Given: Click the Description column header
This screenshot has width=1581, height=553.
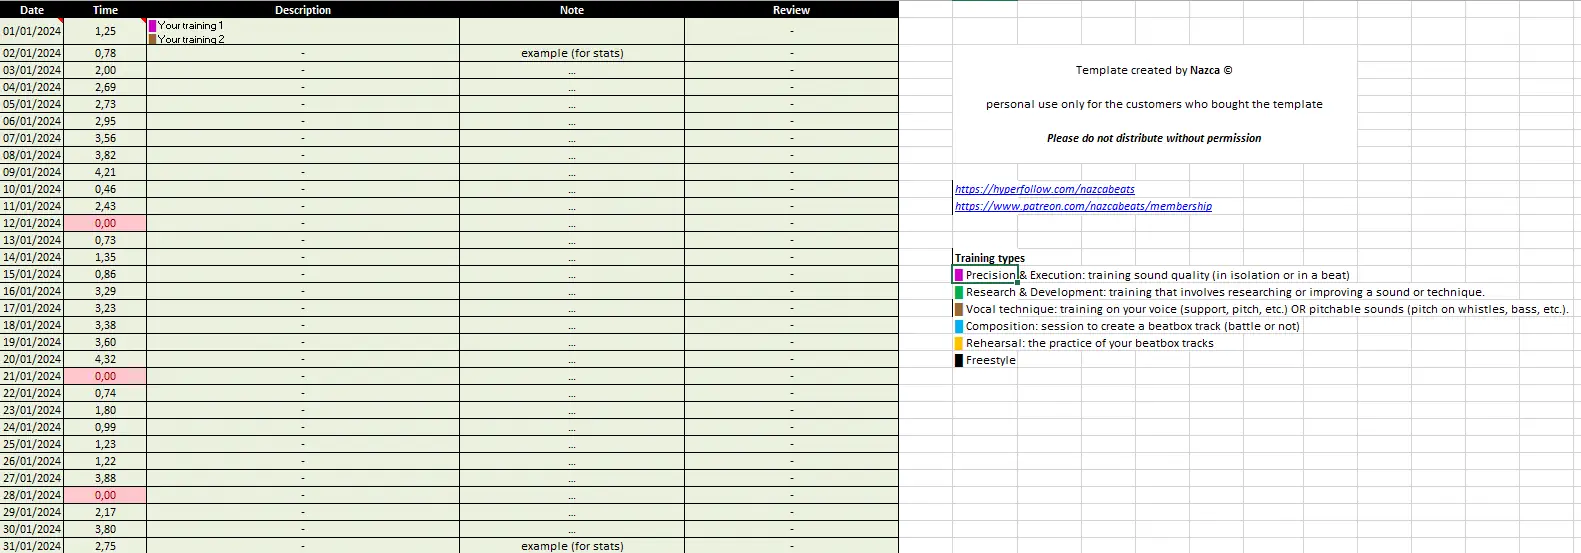Looking at the screenshot, I should pos(303,10).
